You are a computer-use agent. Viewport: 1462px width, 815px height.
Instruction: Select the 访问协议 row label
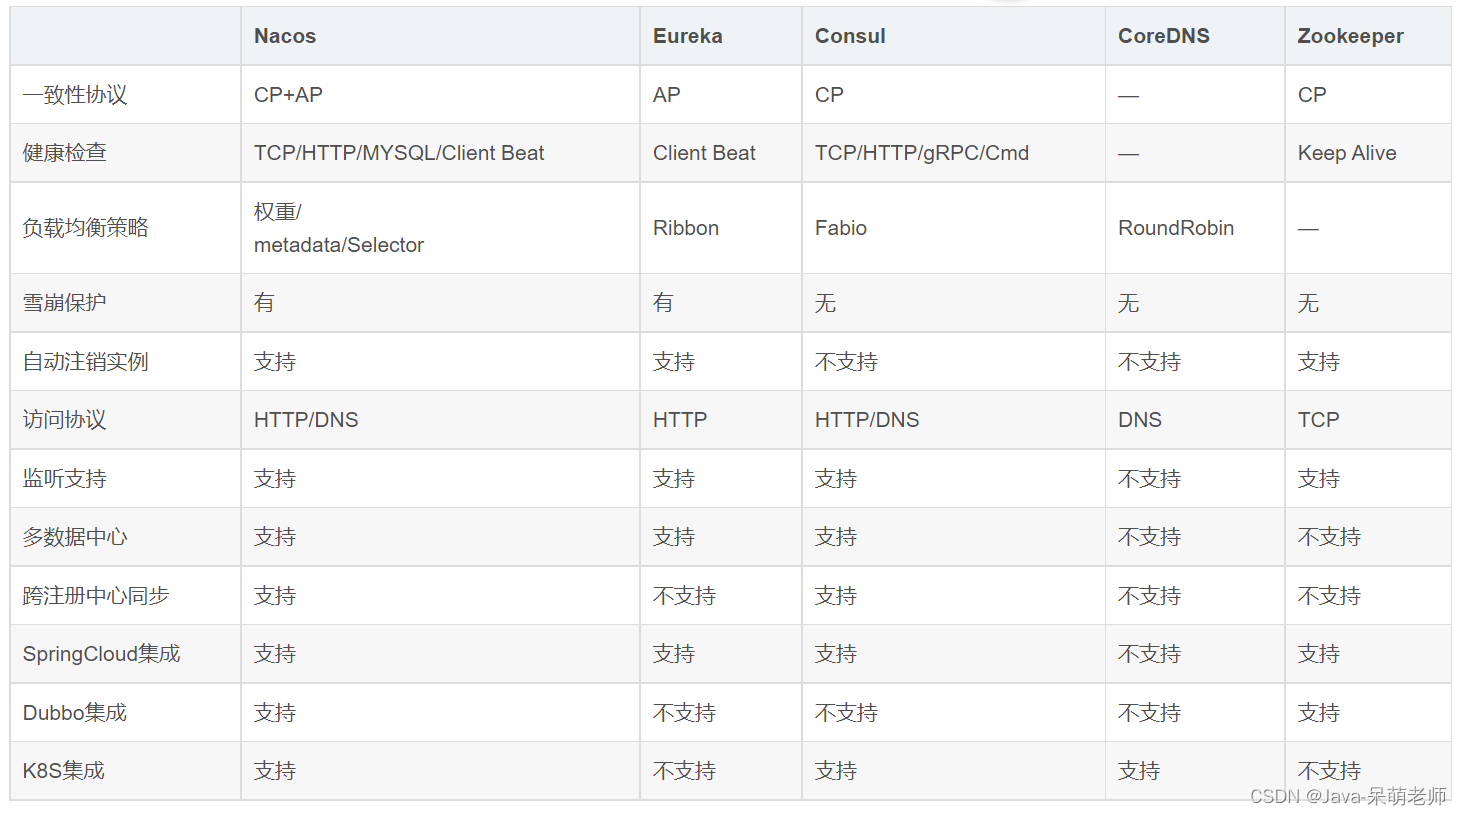[x=65, y=420]
